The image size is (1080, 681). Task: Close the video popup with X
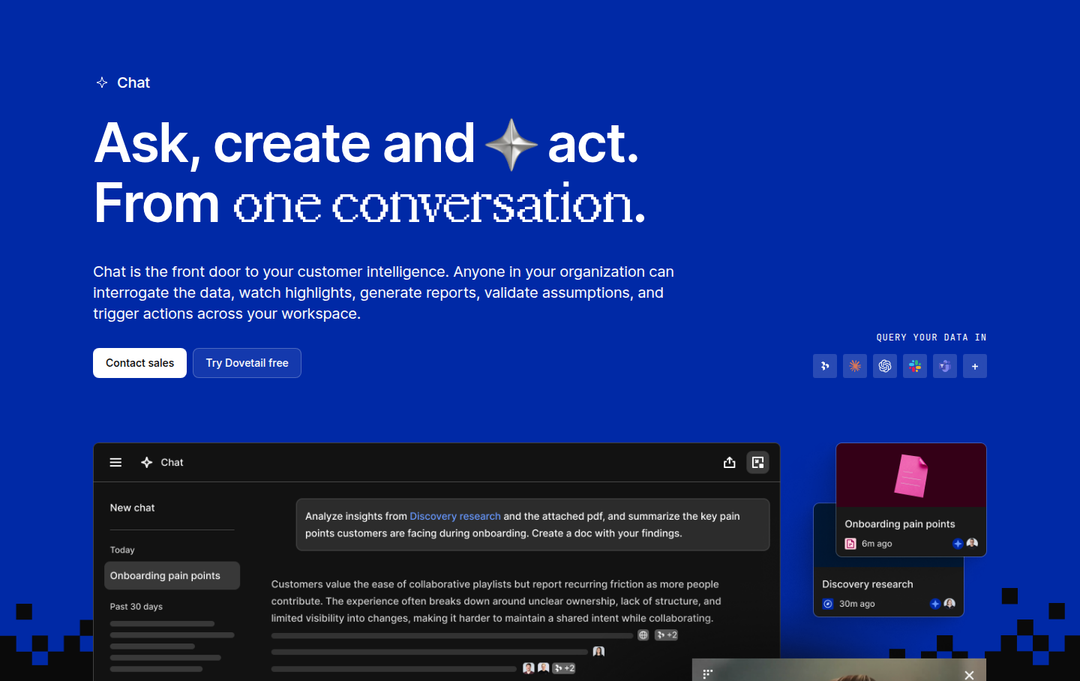pos(969,675)
